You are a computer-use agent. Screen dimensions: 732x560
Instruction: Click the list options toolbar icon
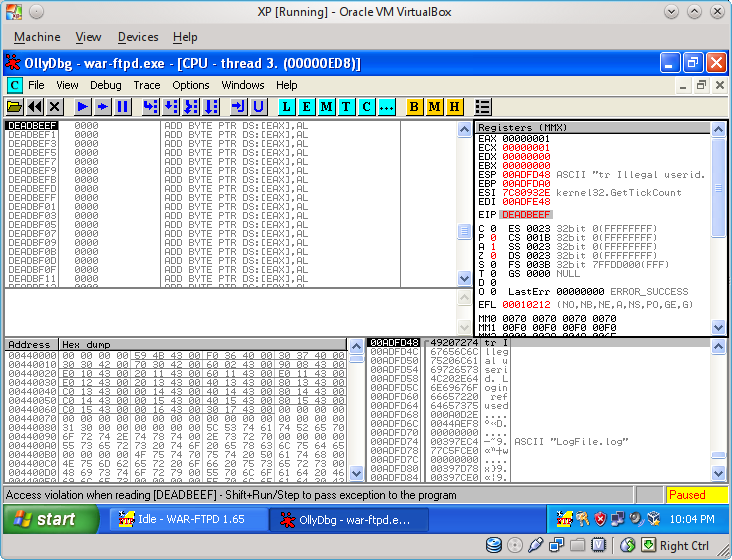tap(483, 107)
